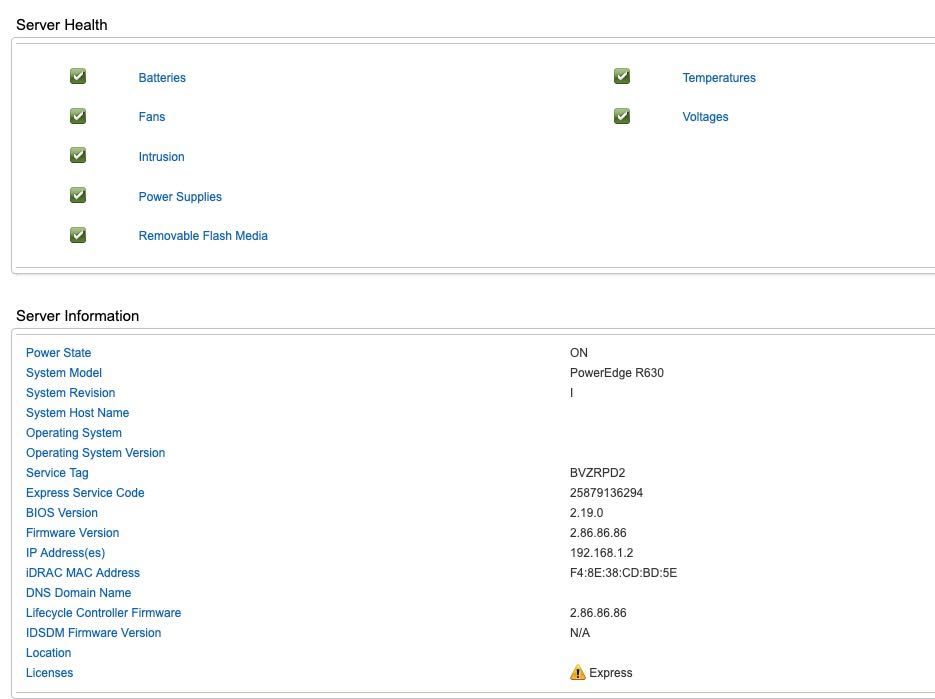Click the green check icon beside Voltages
The image size is (935, 699).
tap(622, 116)
